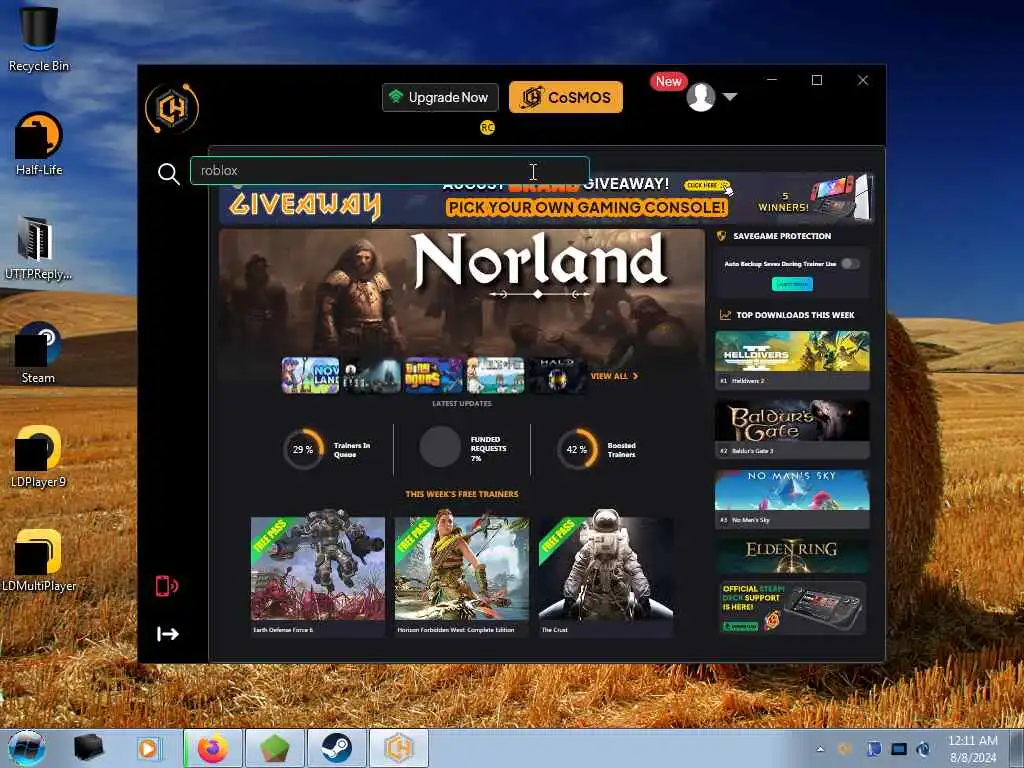
Task: Open the Windows Start orb
Action: (x=27, y=748)
